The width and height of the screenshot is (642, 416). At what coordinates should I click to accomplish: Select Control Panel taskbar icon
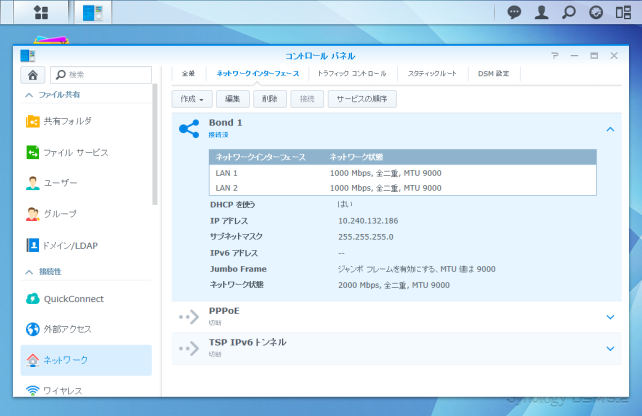(93, 12)
